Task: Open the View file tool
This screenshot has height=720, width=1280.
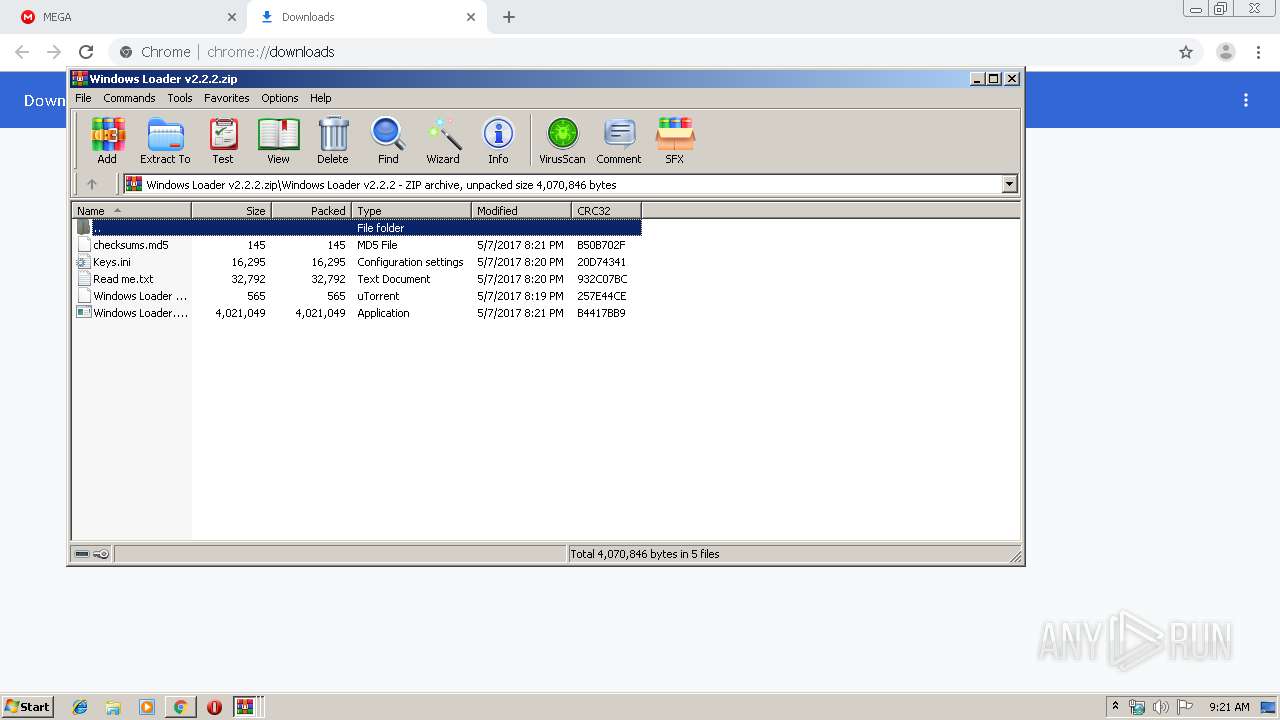Action: tap(278, 140)
